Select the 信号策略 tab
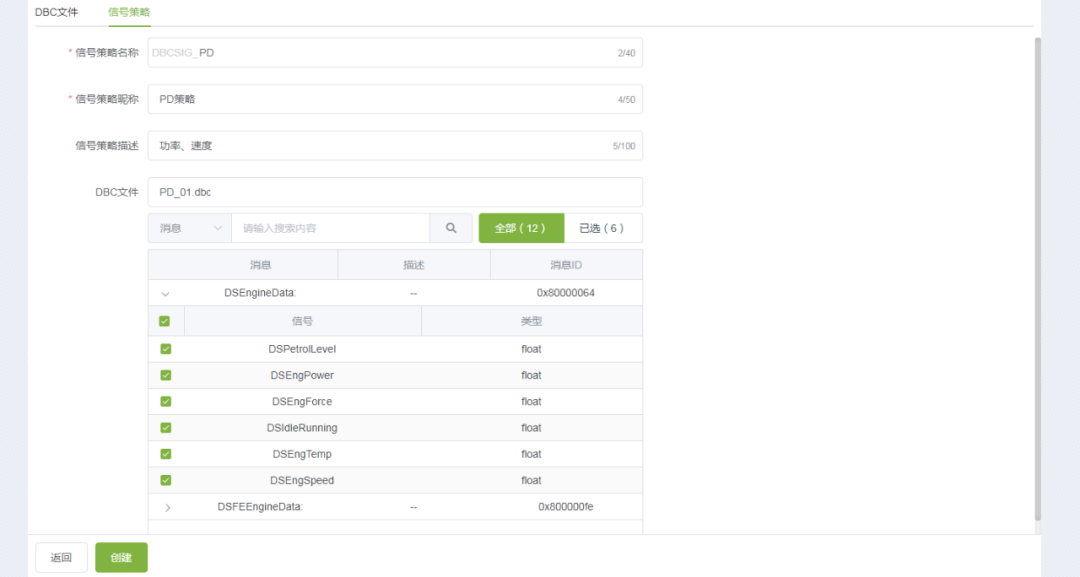Viewport: 1080px width, 577px height. point(129,12)
